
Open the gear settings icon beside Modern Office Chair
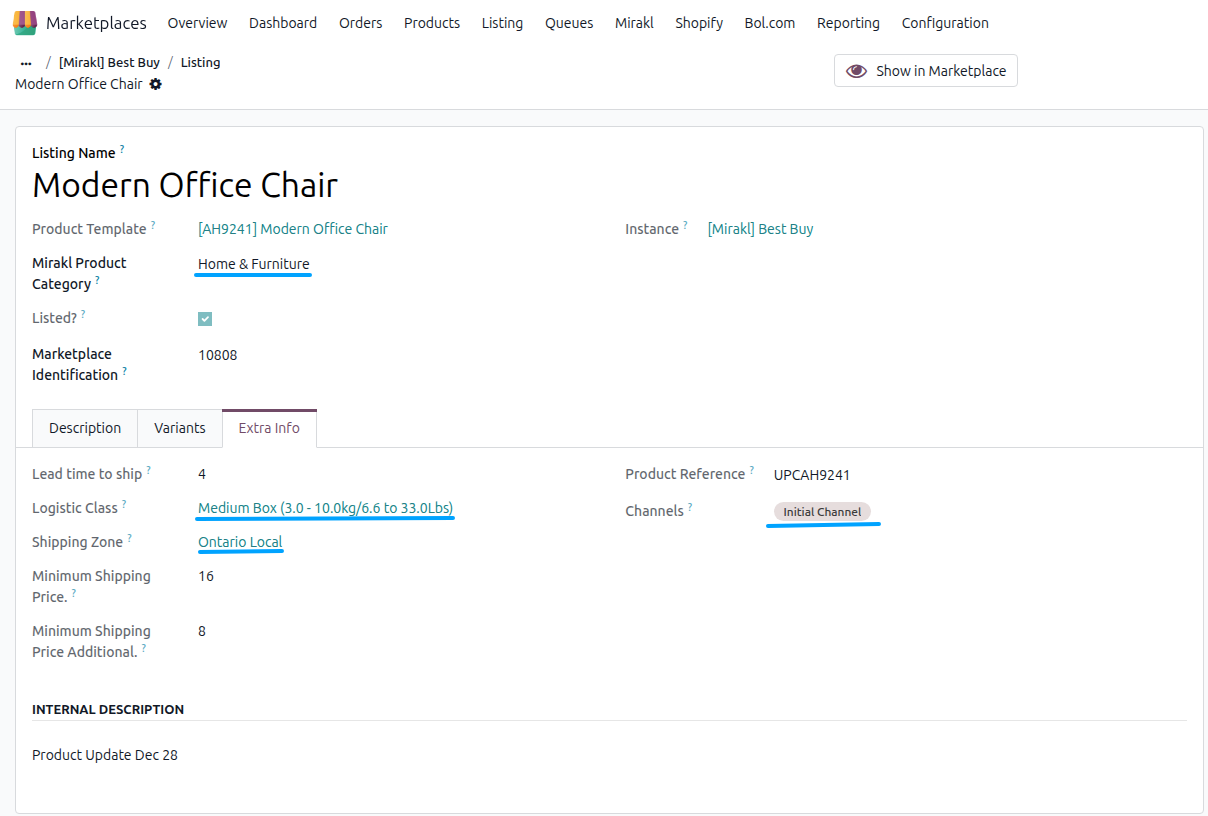(x=155, y=84)
